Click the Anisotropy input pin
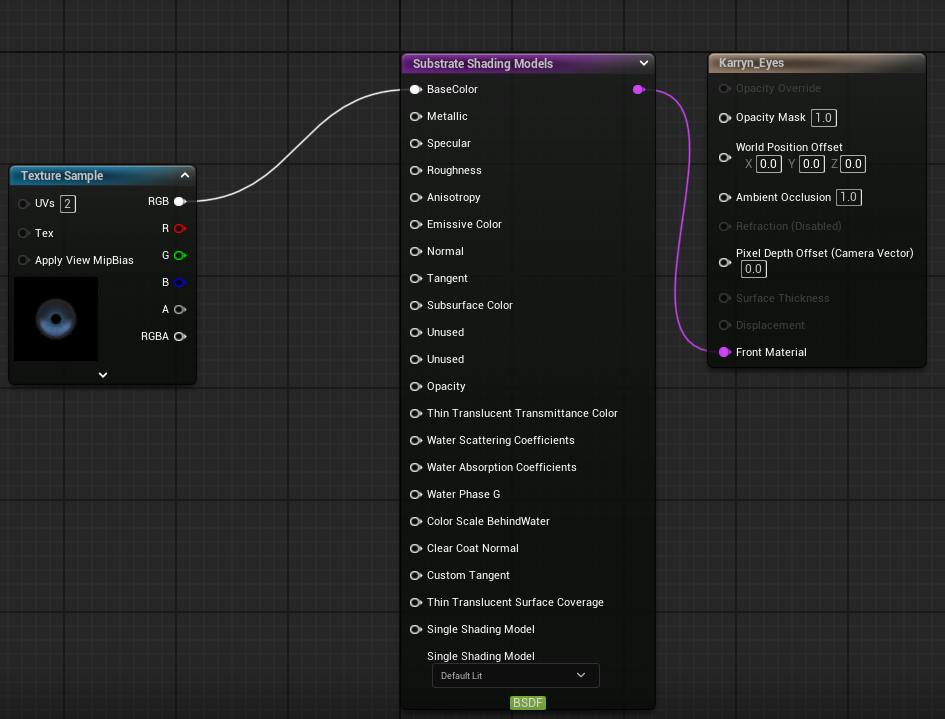Screen dimensions: 945x719 coord(415,198)
